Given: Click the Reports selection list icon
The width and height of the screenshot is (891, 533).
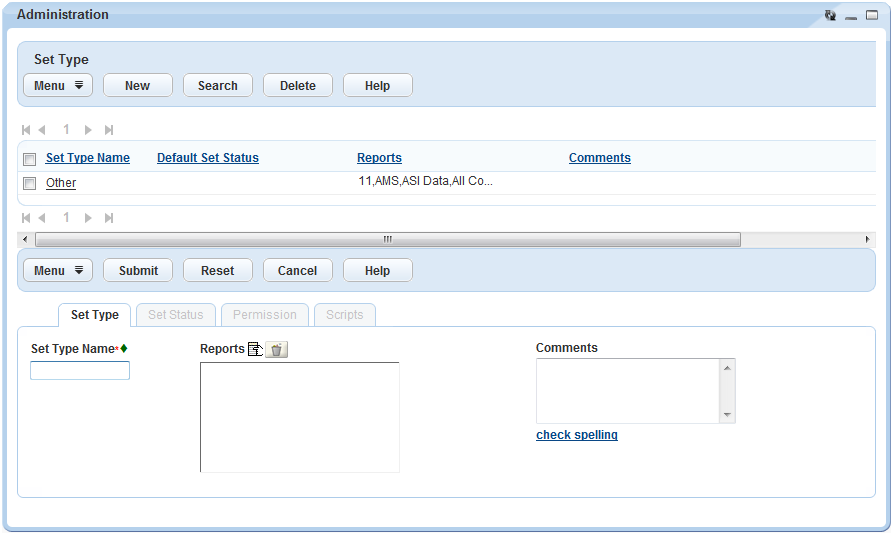Looking at the screenshot, I should click(x=255, y=349).
